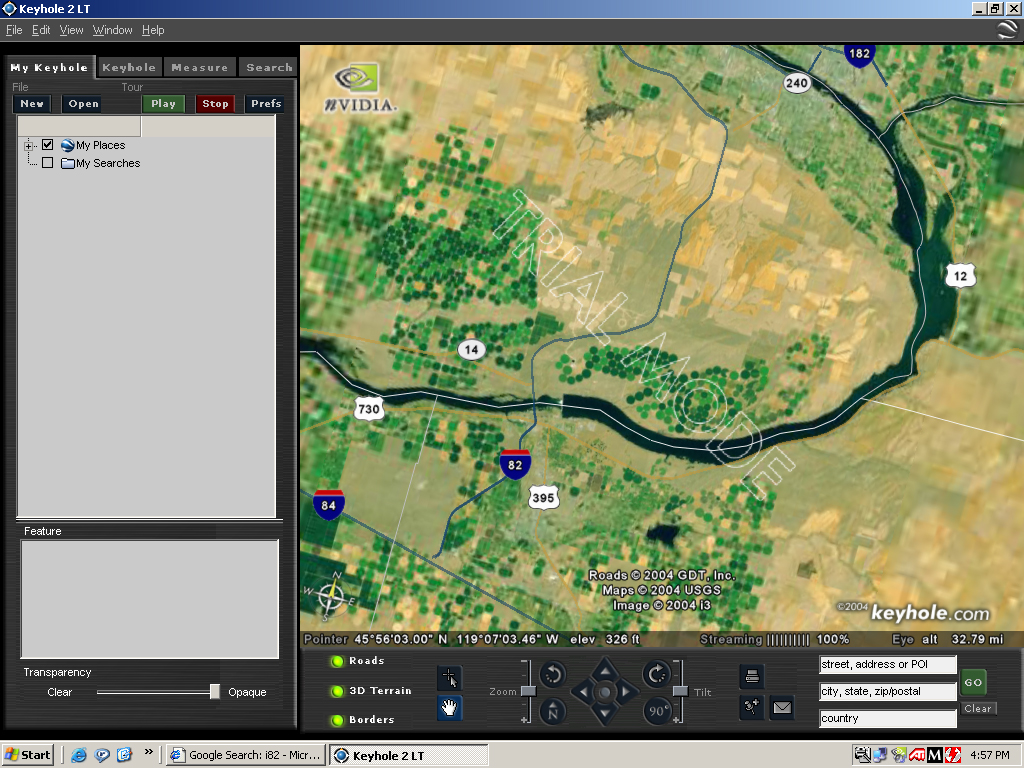The height and width of the screenshot is (768, 1024).
Task: Click the Start button
Action: pos(27,755)
